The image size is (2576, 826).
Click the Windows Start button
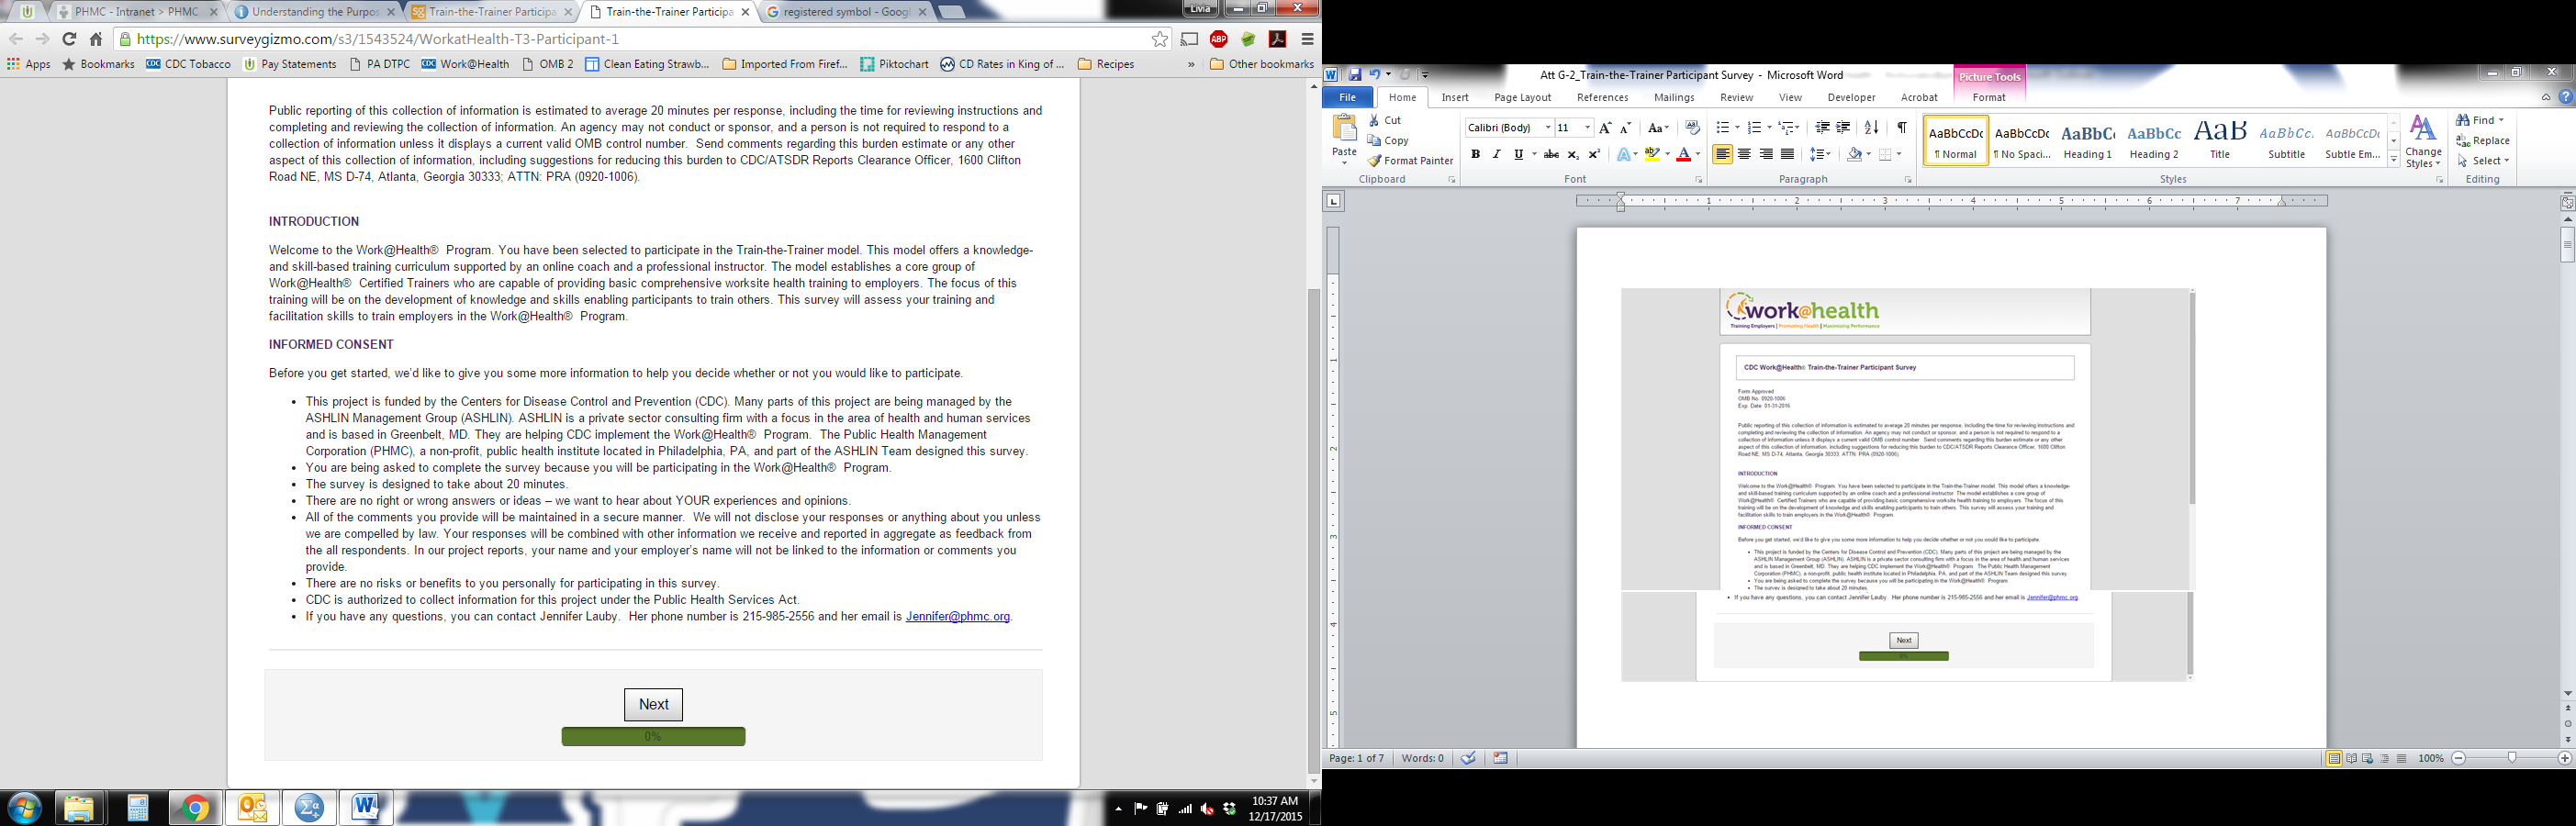click(x=24, y=808)
